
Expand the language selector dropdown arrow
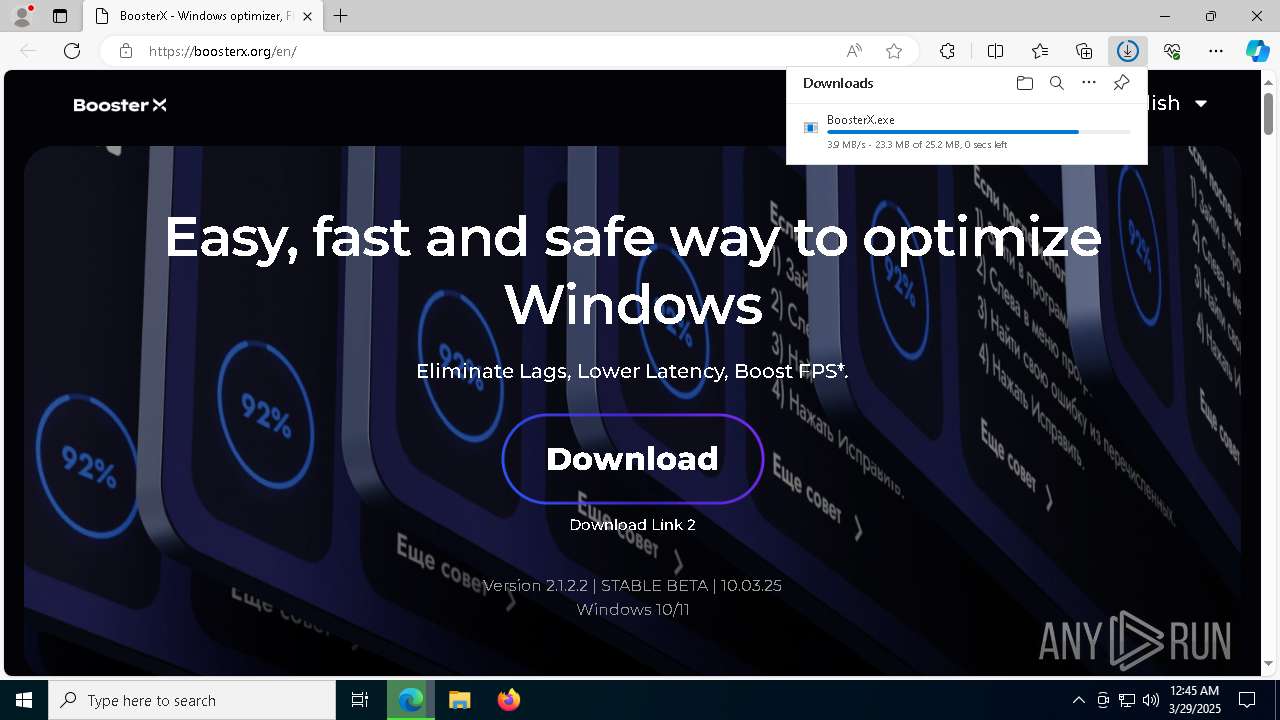point(1201,103)
